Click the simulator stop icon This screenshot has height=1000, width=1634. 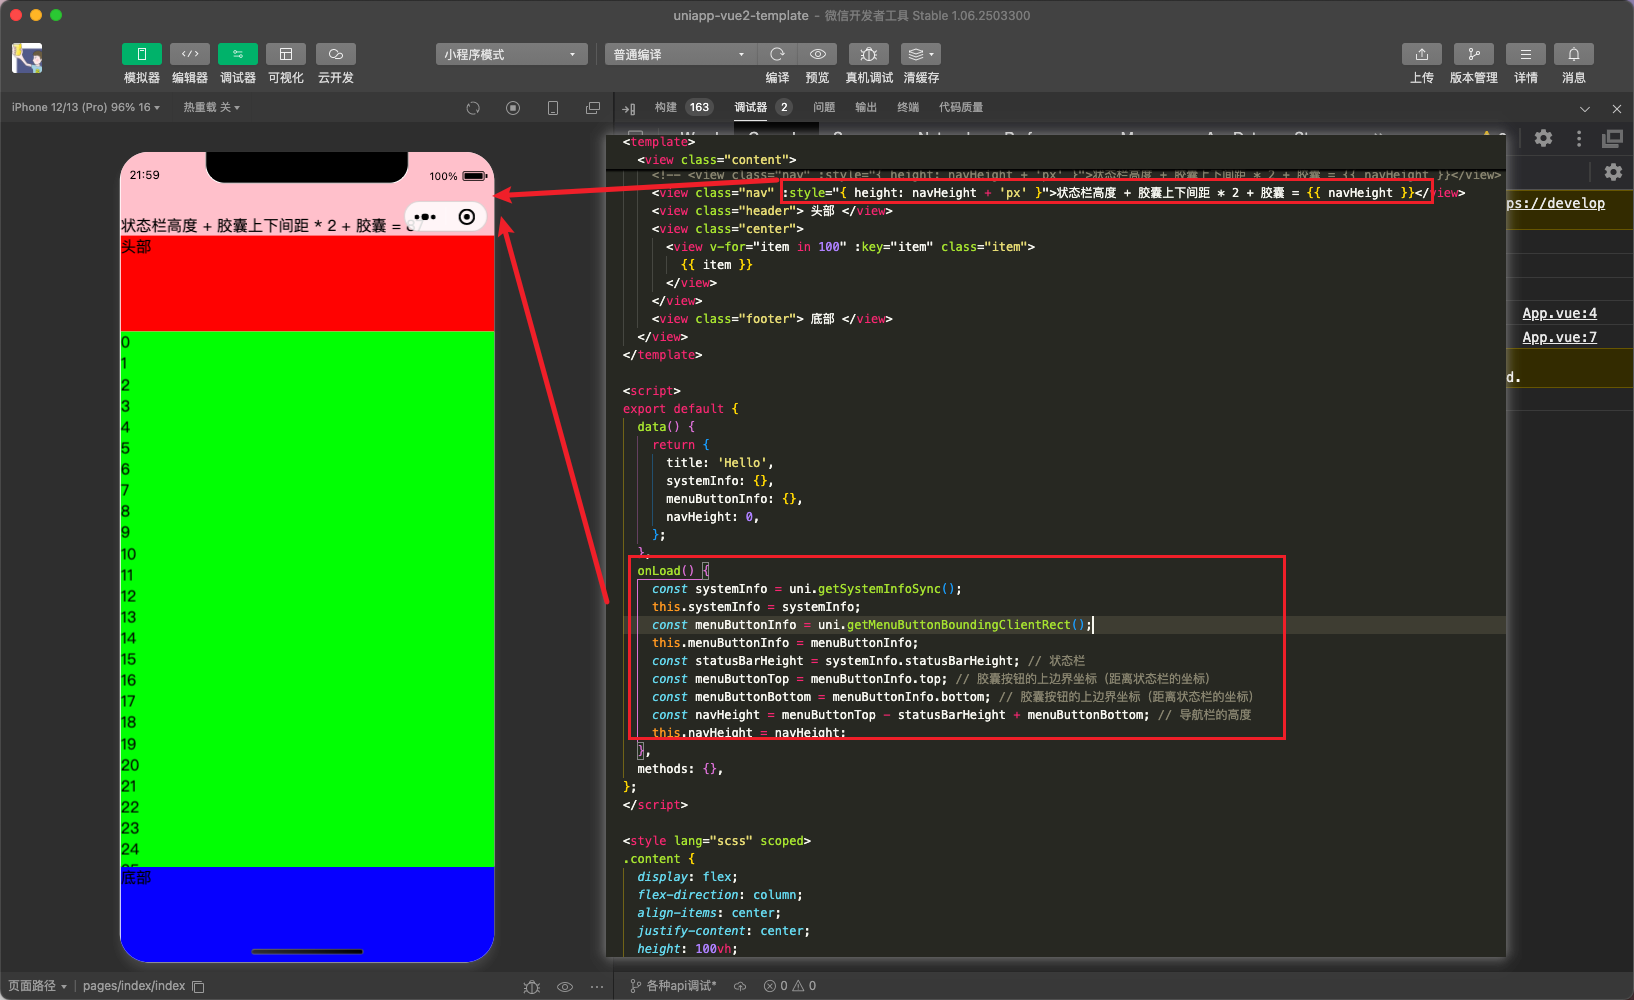tap(513, 108)
